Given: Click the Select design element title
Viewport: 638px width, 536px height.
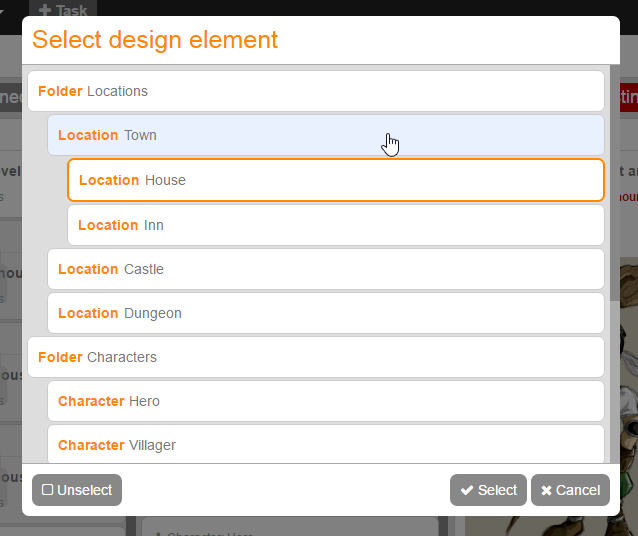Looking at the screenshot, I should coord(155,40).
